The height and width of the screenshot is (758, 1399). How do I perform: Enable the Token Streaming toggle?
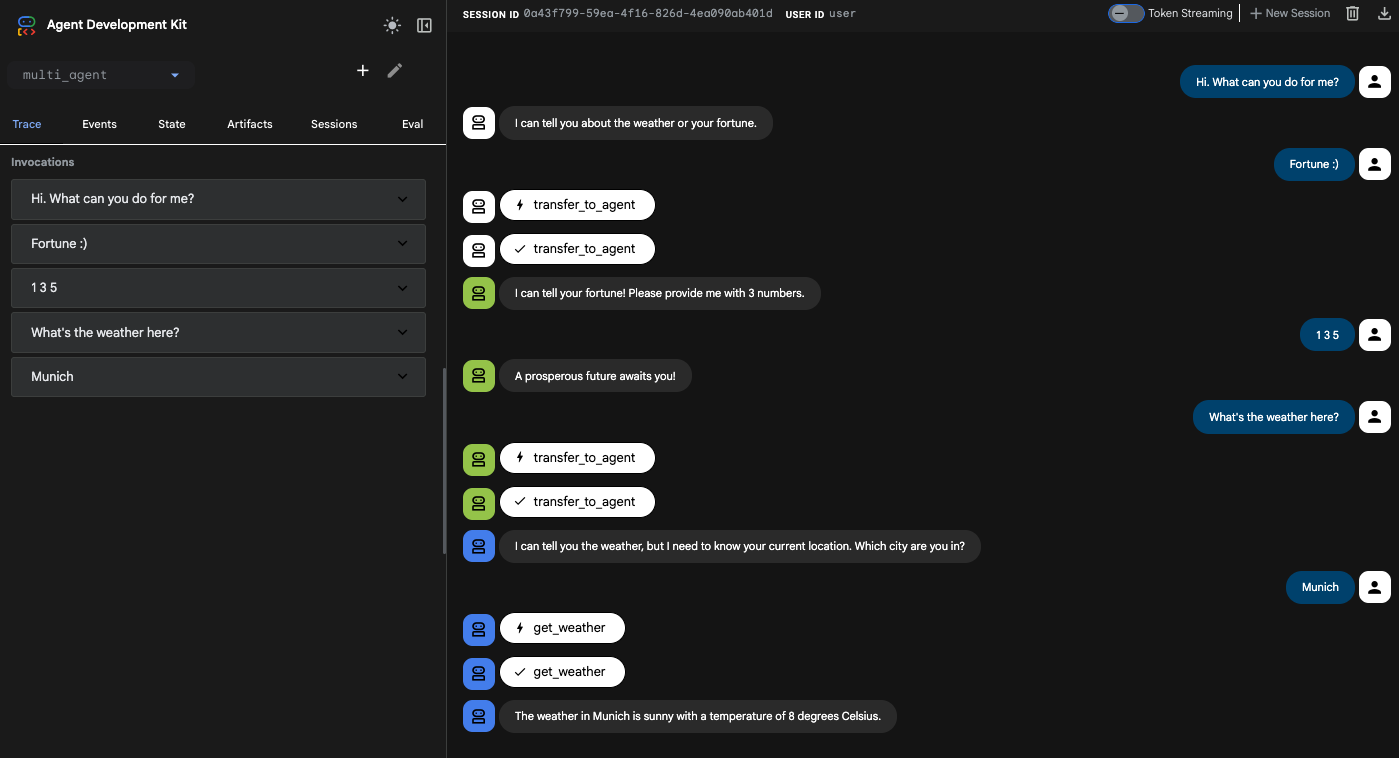click(x=1125, y=13)
